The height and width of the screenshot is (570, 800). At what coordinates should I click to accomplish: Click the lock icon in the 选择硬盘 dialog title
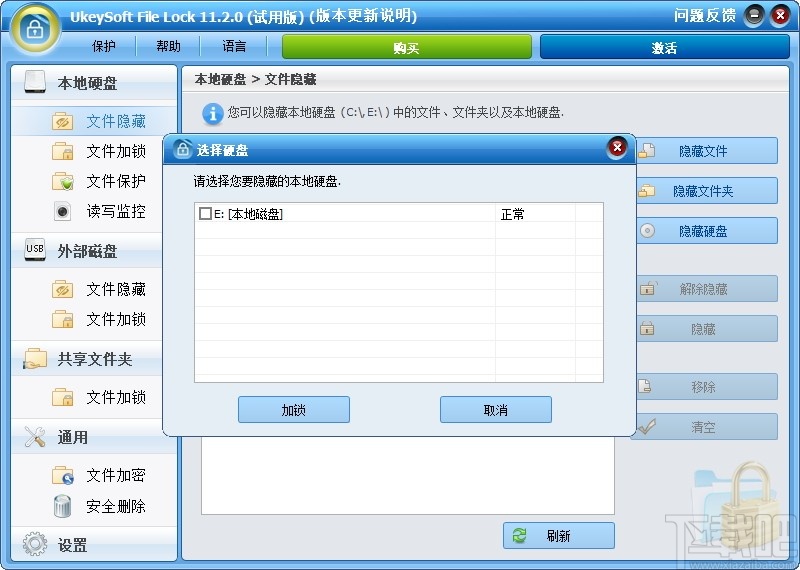click(x=183, y=149)
